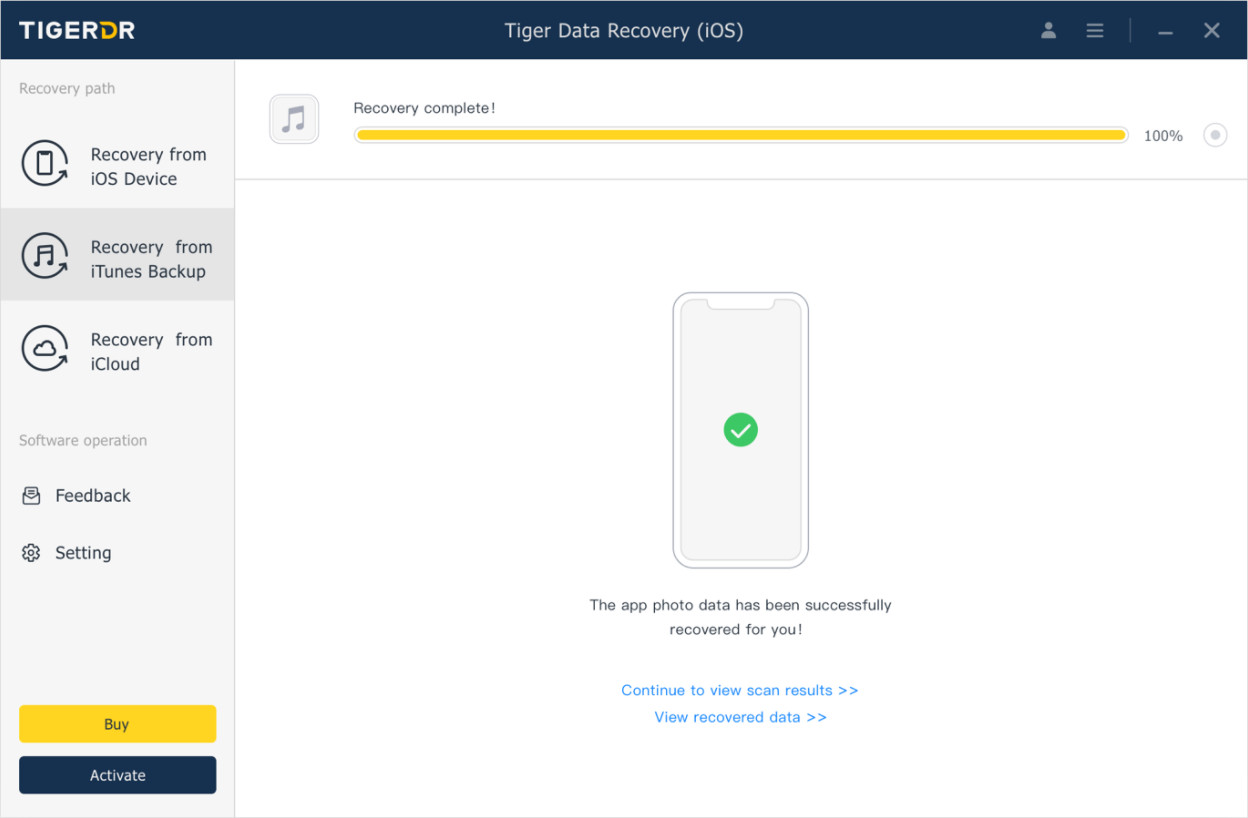The height and width of the screenshot is (818, 1248).
Task: Click the Recovery path heading
Action: tap(67, 88)
